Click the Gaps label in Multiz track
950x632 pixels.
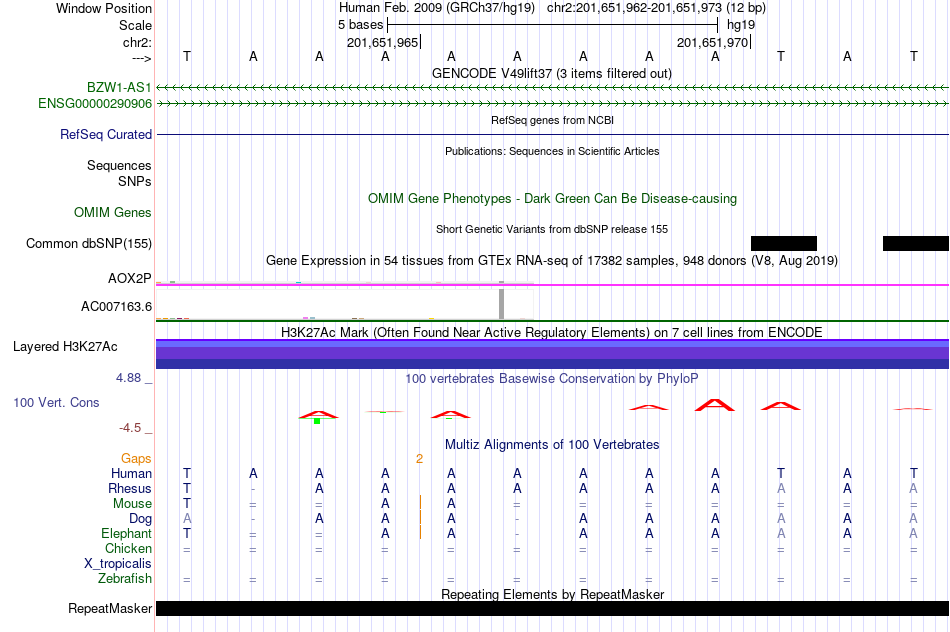point(136,459)
